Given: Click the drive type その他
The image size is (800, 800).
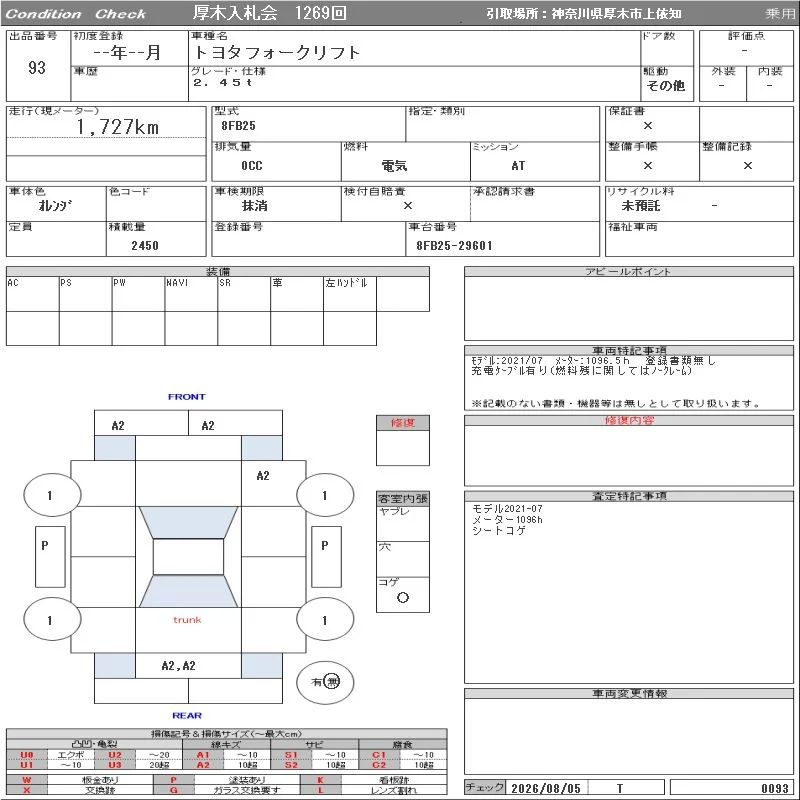Looking at the screenshot, I should [x=665, y=86].
